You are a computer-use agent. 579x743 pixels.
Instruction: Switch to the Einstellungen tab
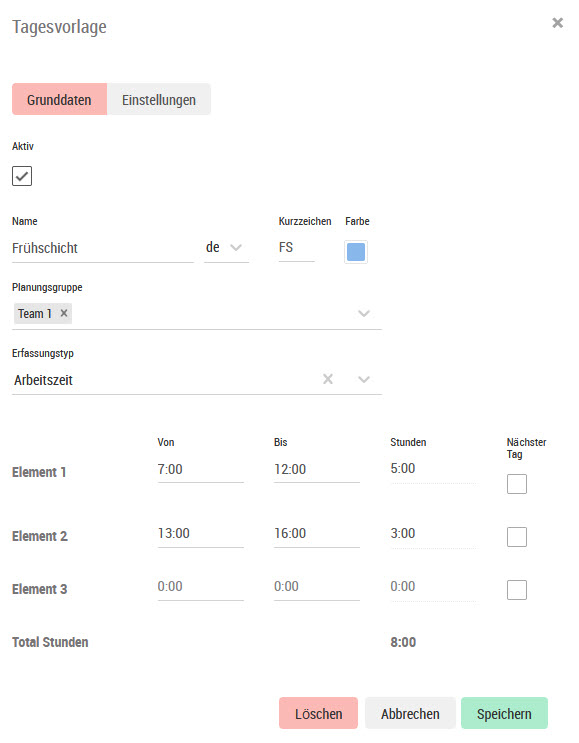[x=159, y=100]
